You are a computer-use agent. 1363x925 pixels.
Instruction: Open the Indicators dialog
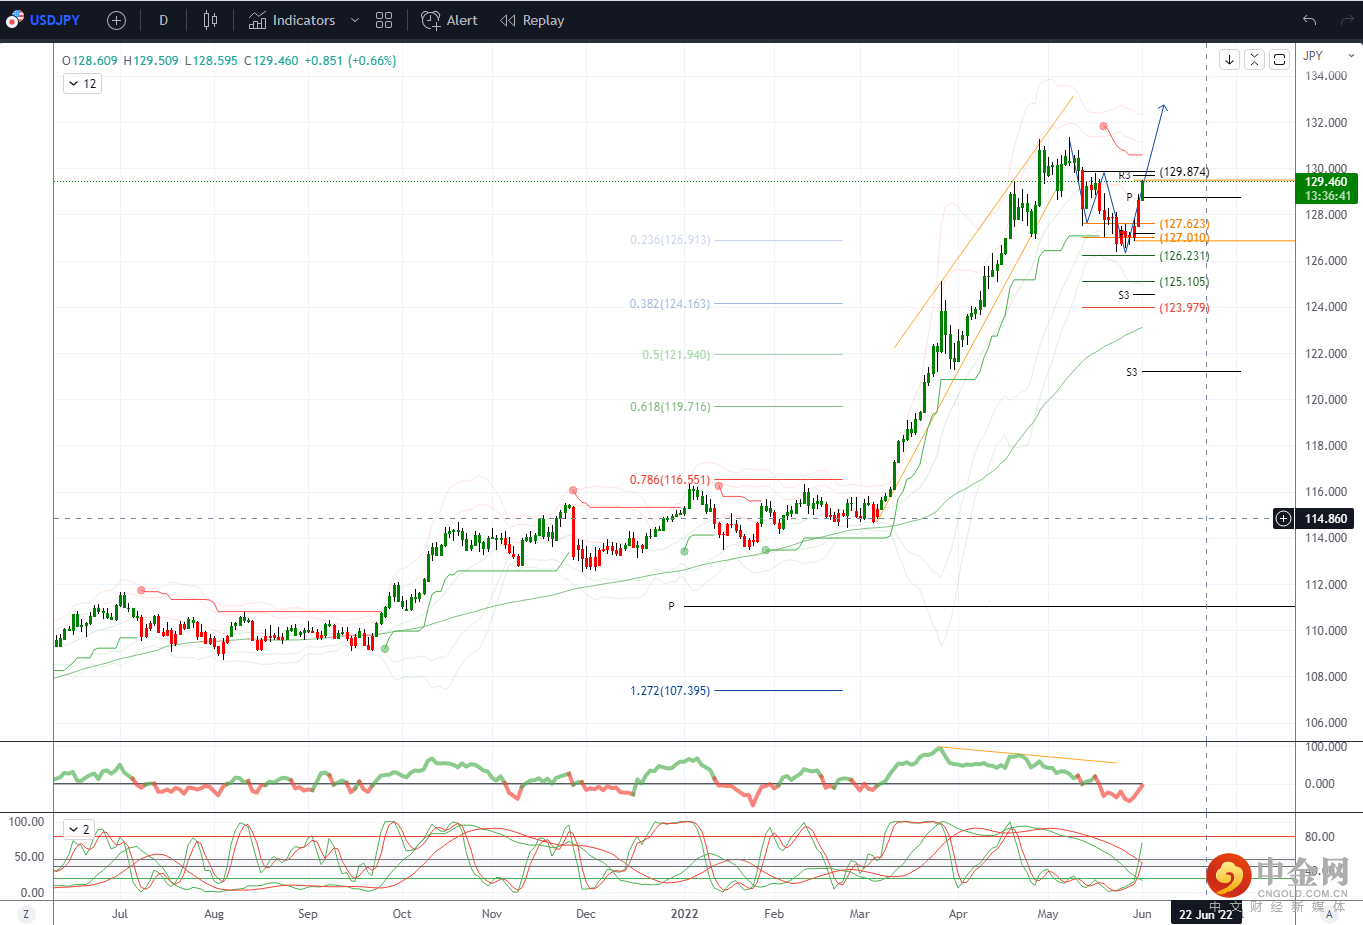click(292, 20)
